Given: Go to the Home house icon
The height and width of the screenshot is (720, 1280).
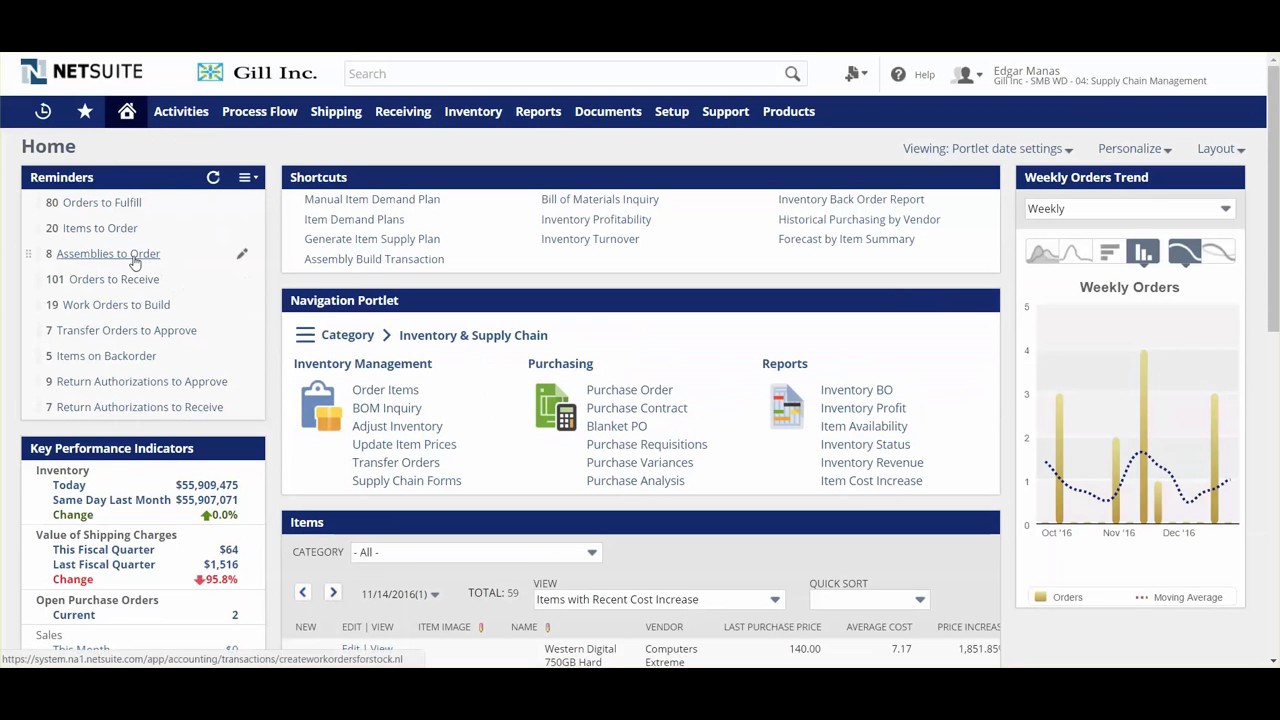Looking at the screenshot, I should coord(127,111).
